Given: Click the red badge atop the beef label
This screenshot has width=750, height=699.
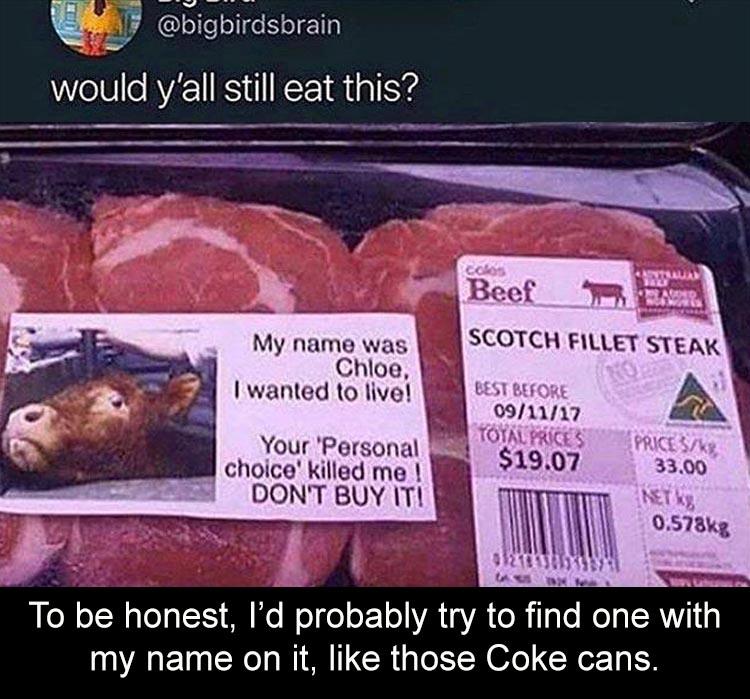Looking at the screenshot, I should (670, 292).
